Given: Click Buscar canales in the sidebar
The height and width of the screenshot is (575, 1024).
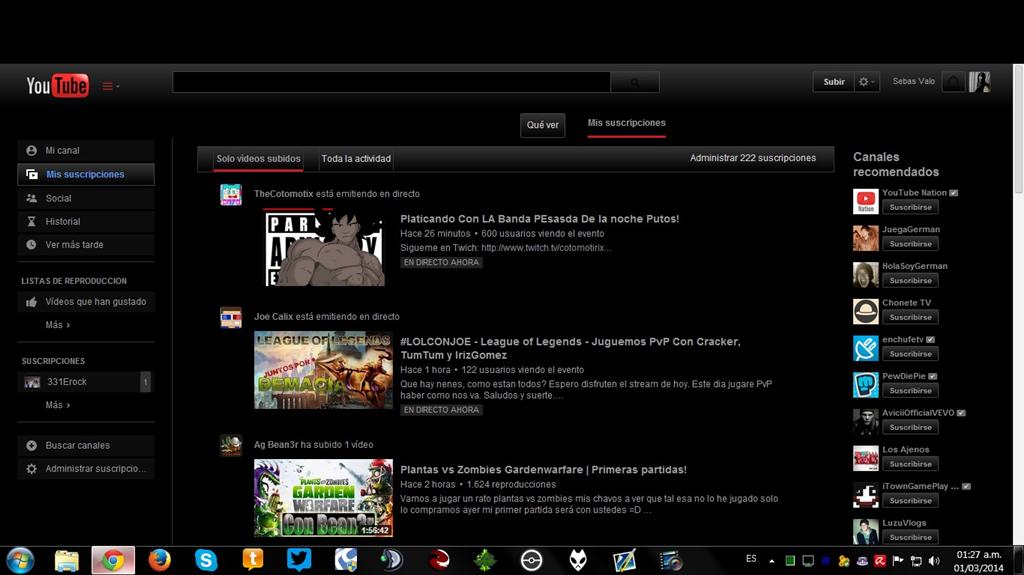Looking at the screenshot, I should pos(86,446).
